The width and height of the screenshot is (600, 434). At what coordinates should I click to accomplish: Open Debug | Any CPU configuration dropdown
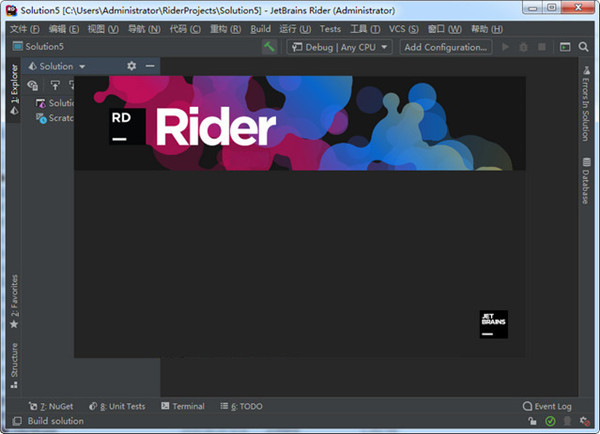click(339, 47)
